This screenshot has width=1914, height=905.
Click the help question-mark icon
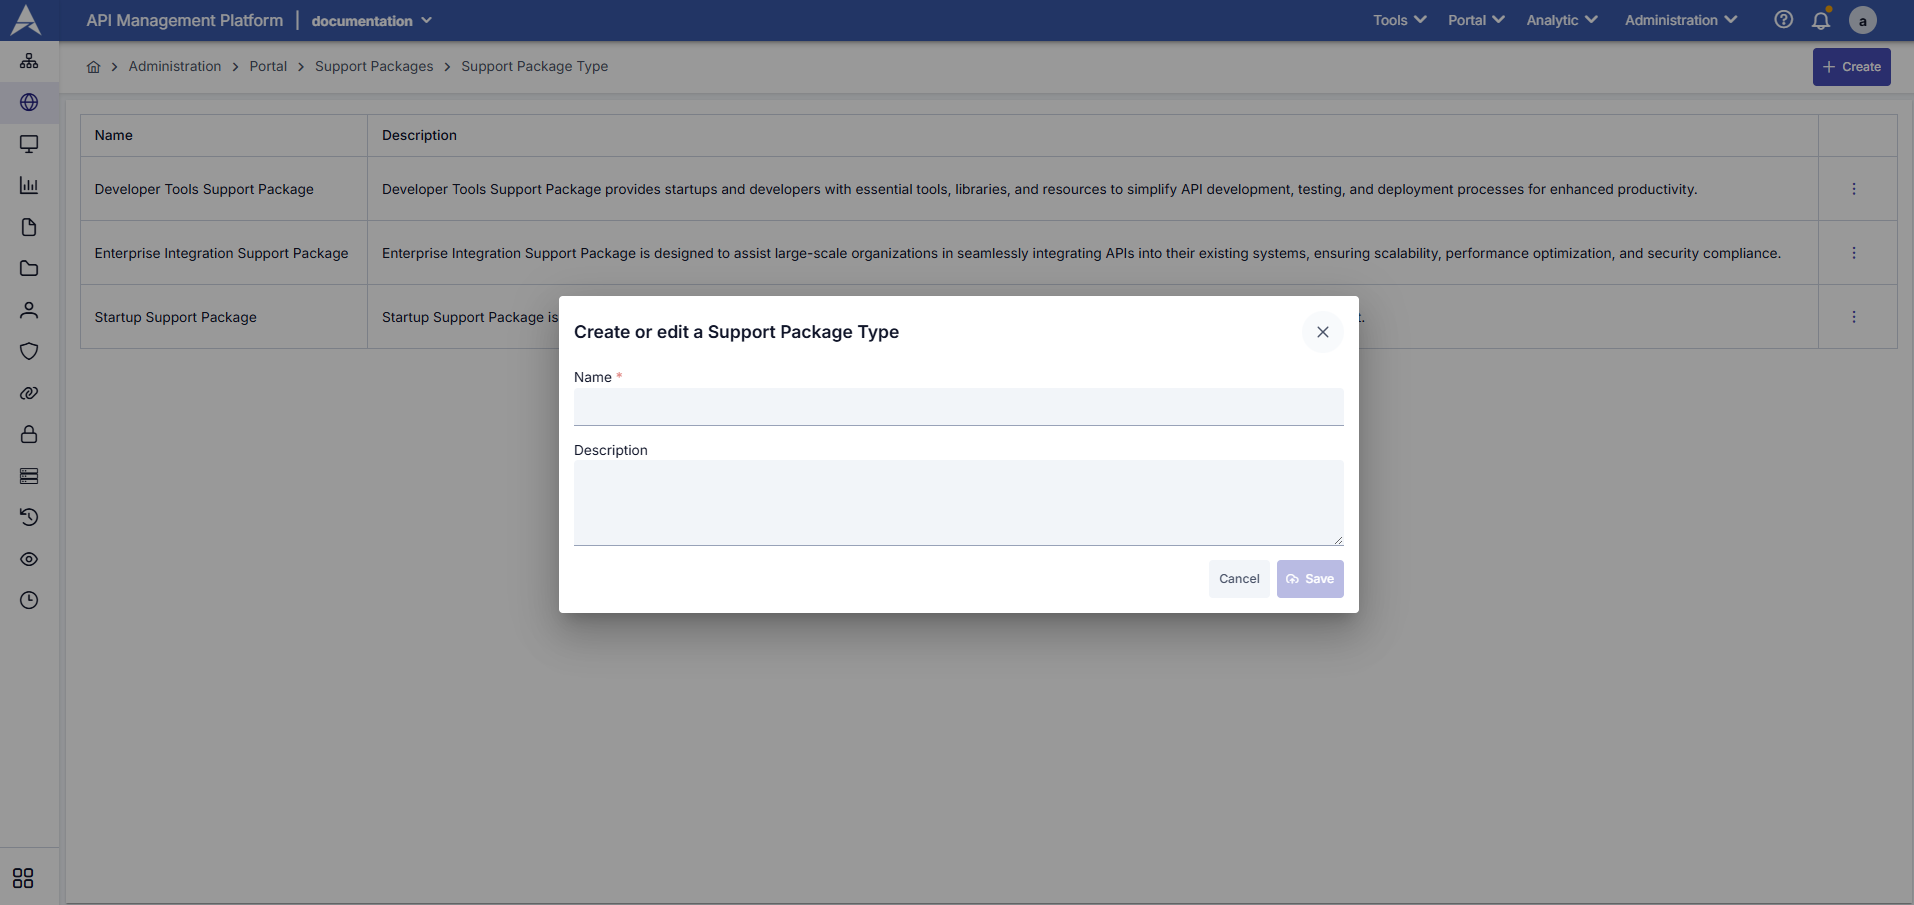pos(1783,20)
